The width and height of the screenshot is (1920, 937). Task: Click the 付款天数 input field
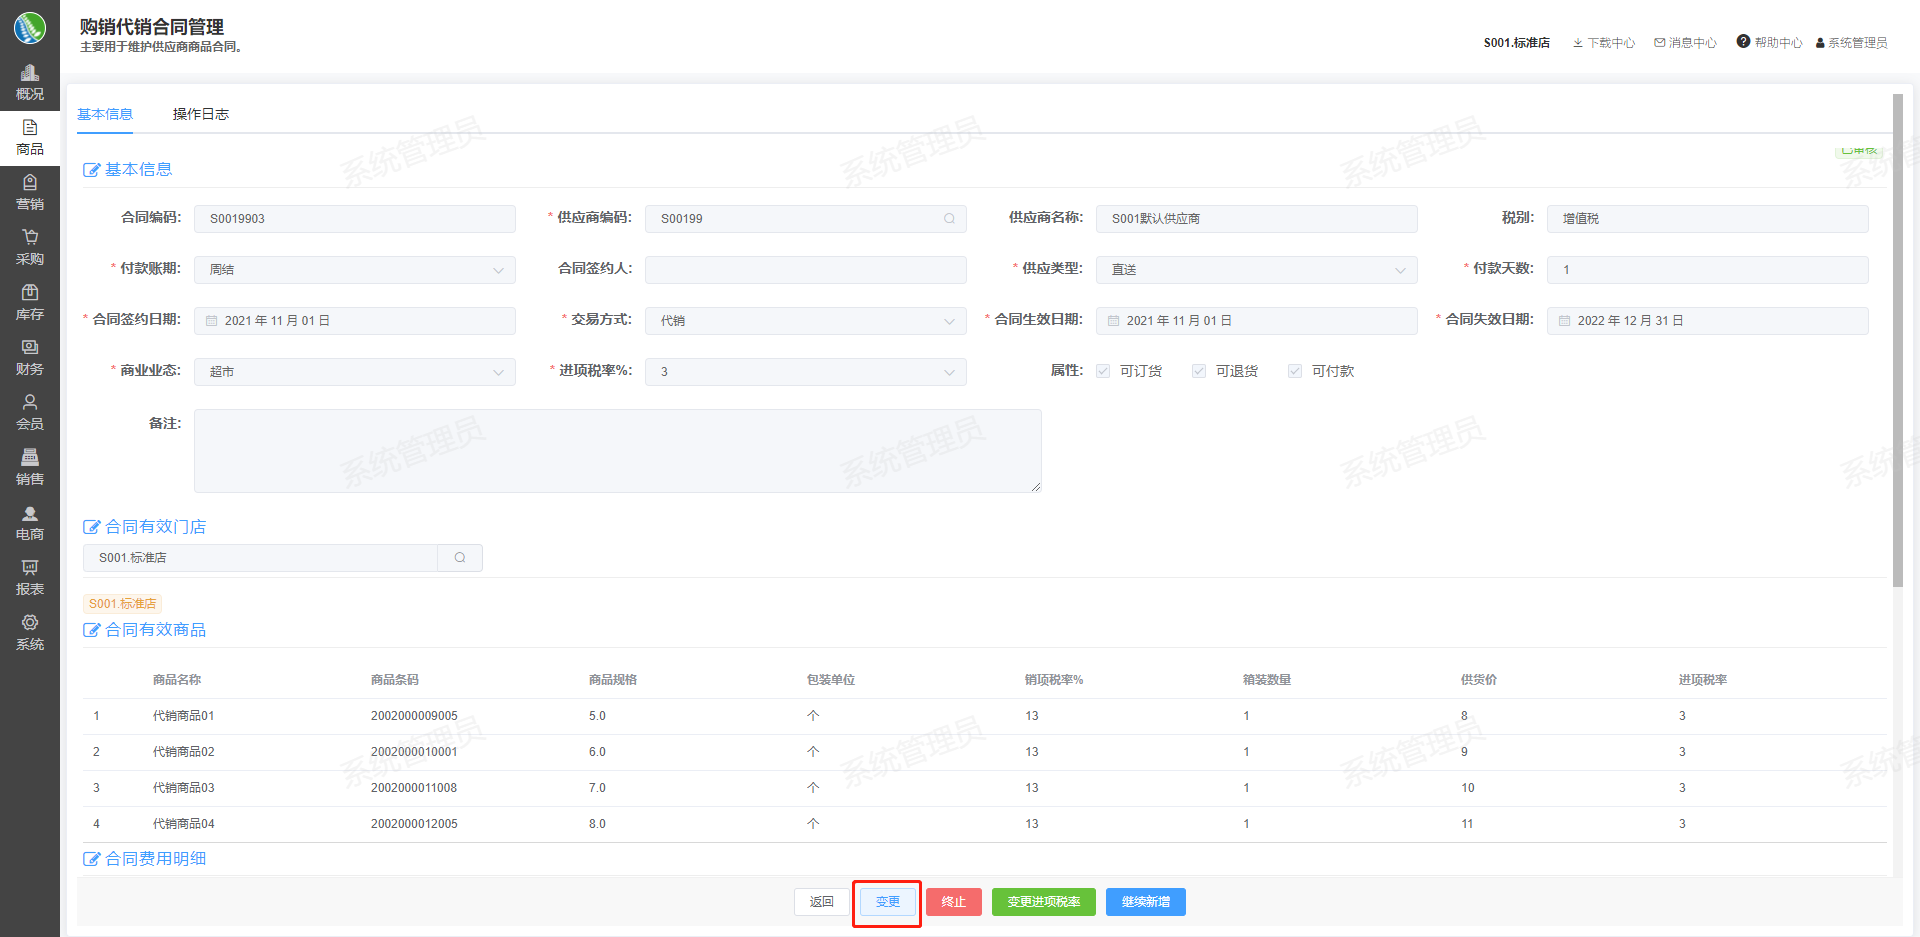(1708, 270)
